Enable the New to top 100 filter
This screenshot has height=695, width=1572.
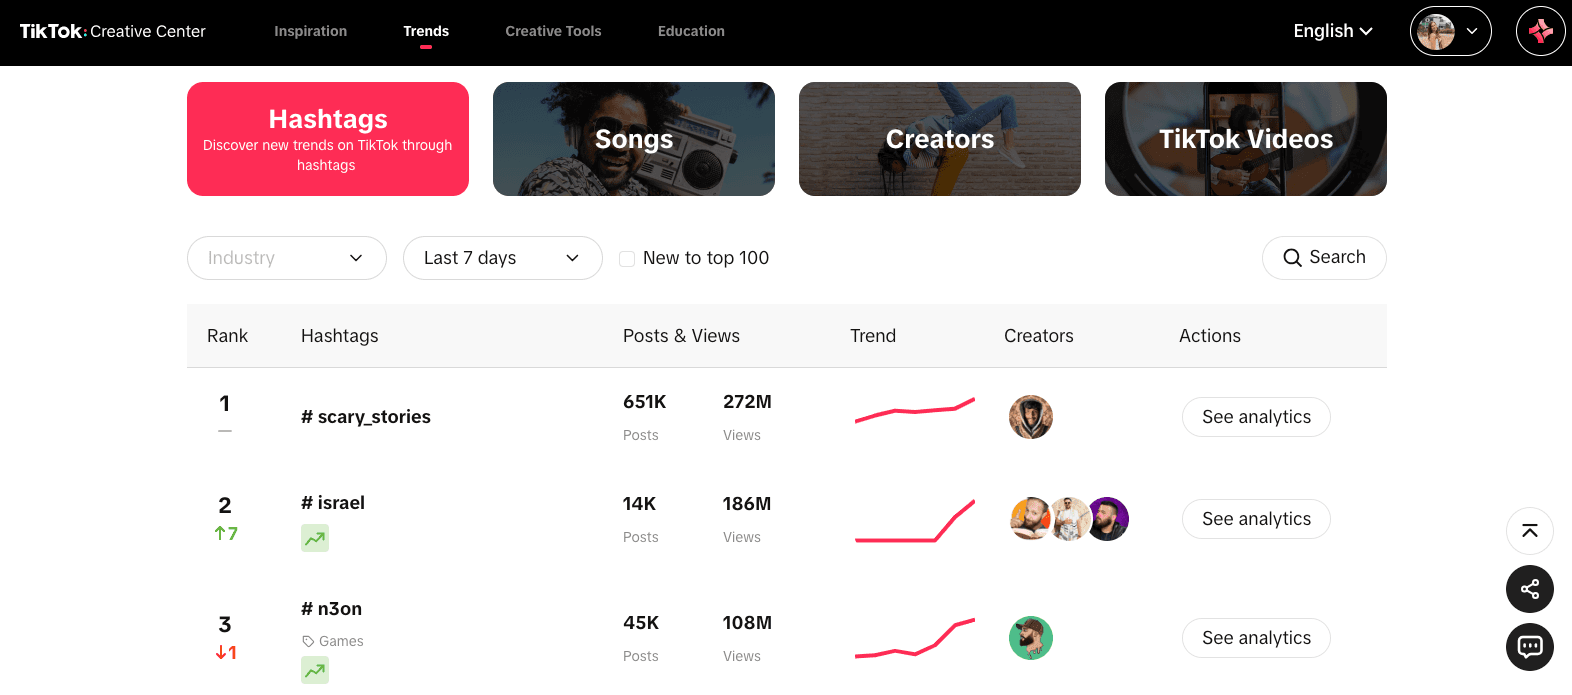(626, 258)
